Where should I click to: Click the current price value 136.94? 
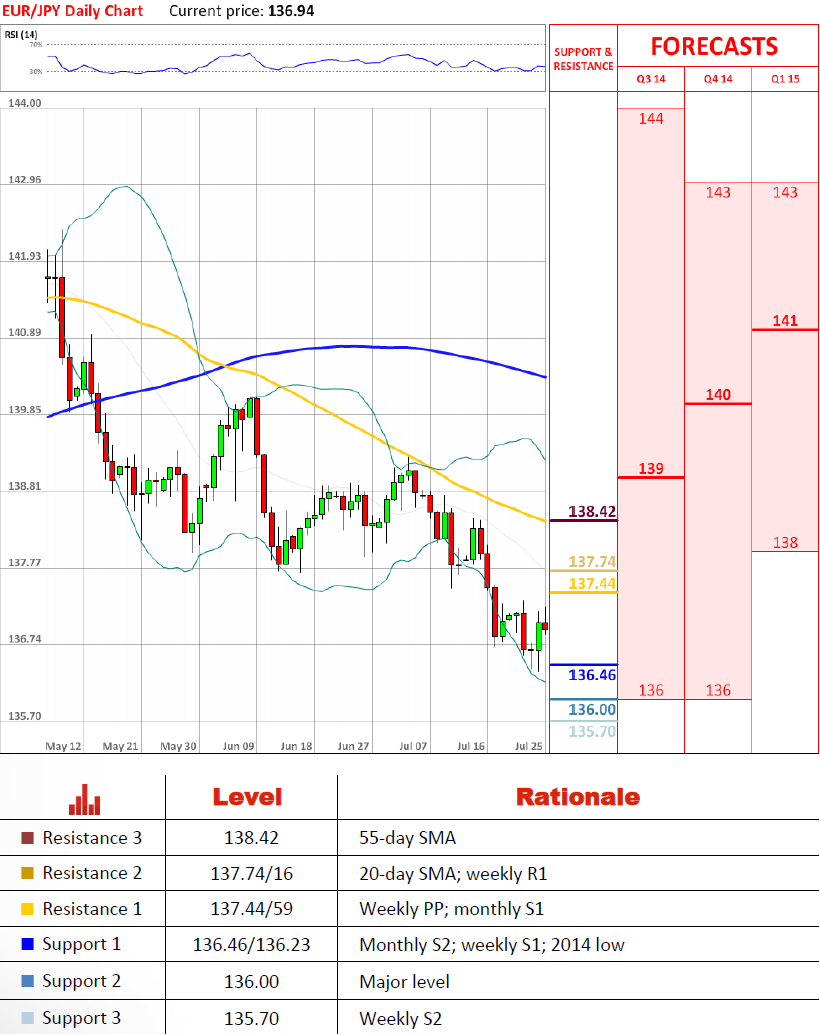291,11
